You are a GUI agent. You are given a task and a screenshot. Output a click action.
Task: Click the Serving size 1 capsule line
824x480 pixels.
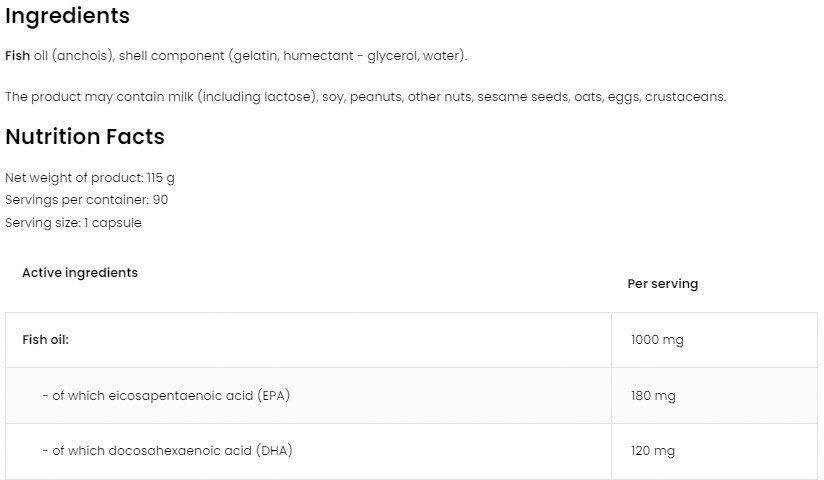[x=73, y=222]
